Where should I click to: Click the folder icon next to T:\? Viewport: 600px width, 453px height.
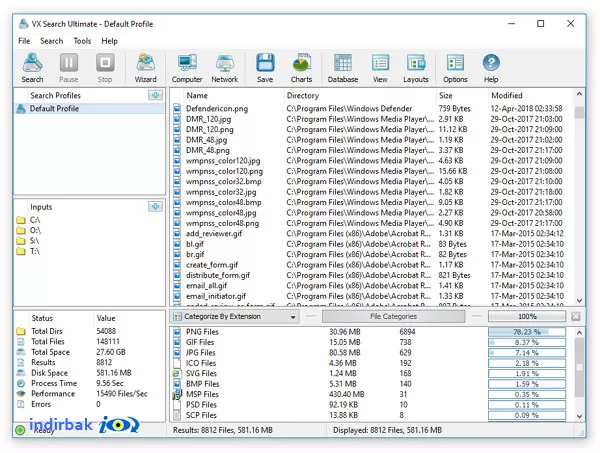point(21,251)
